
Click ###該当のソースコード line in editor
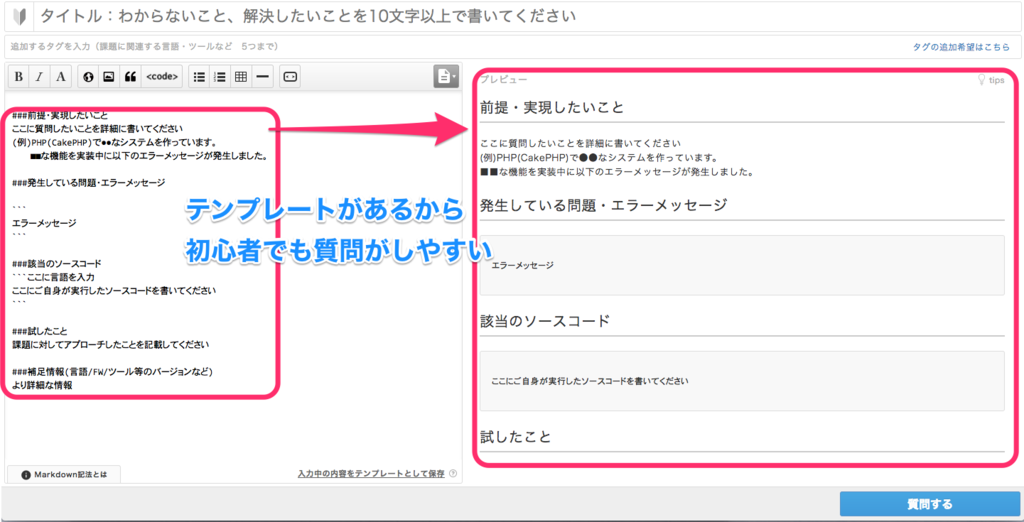click(57, 264)
